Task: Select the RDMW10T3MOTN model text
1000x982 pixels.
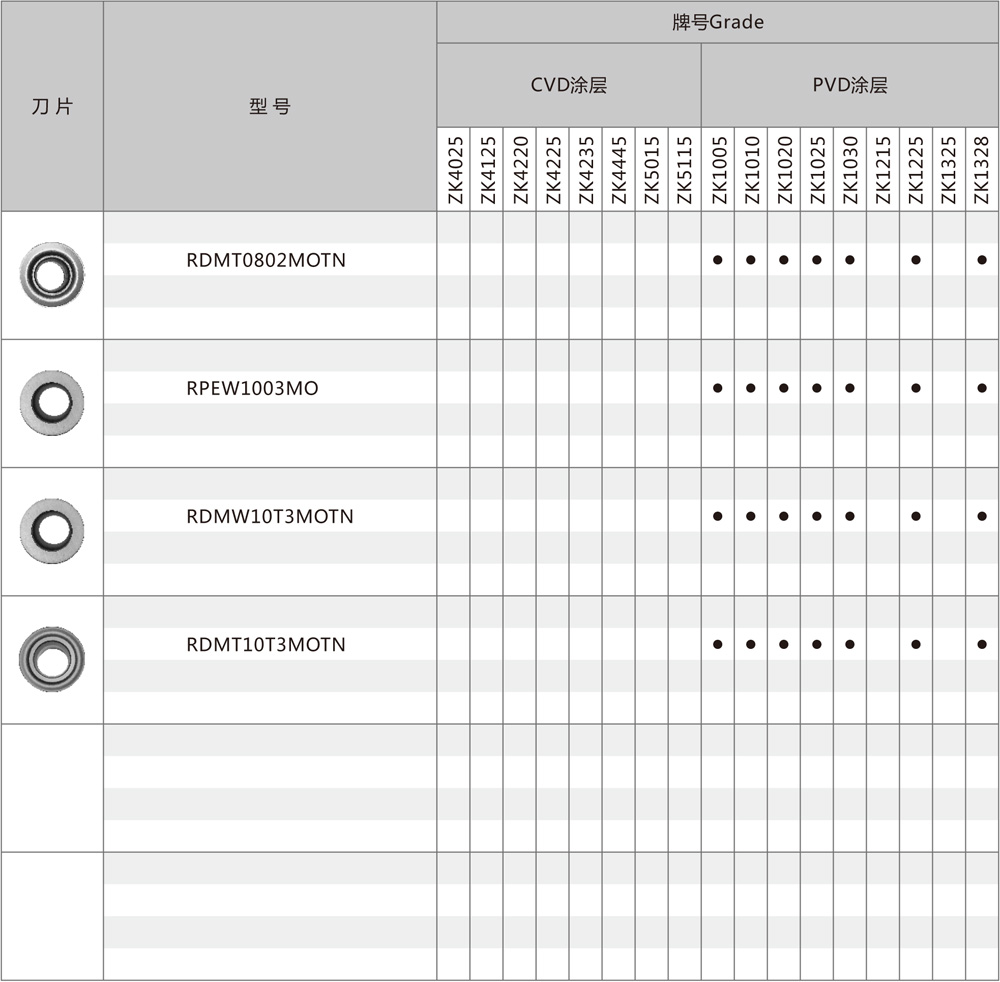Action: click(x=269, y=517)
